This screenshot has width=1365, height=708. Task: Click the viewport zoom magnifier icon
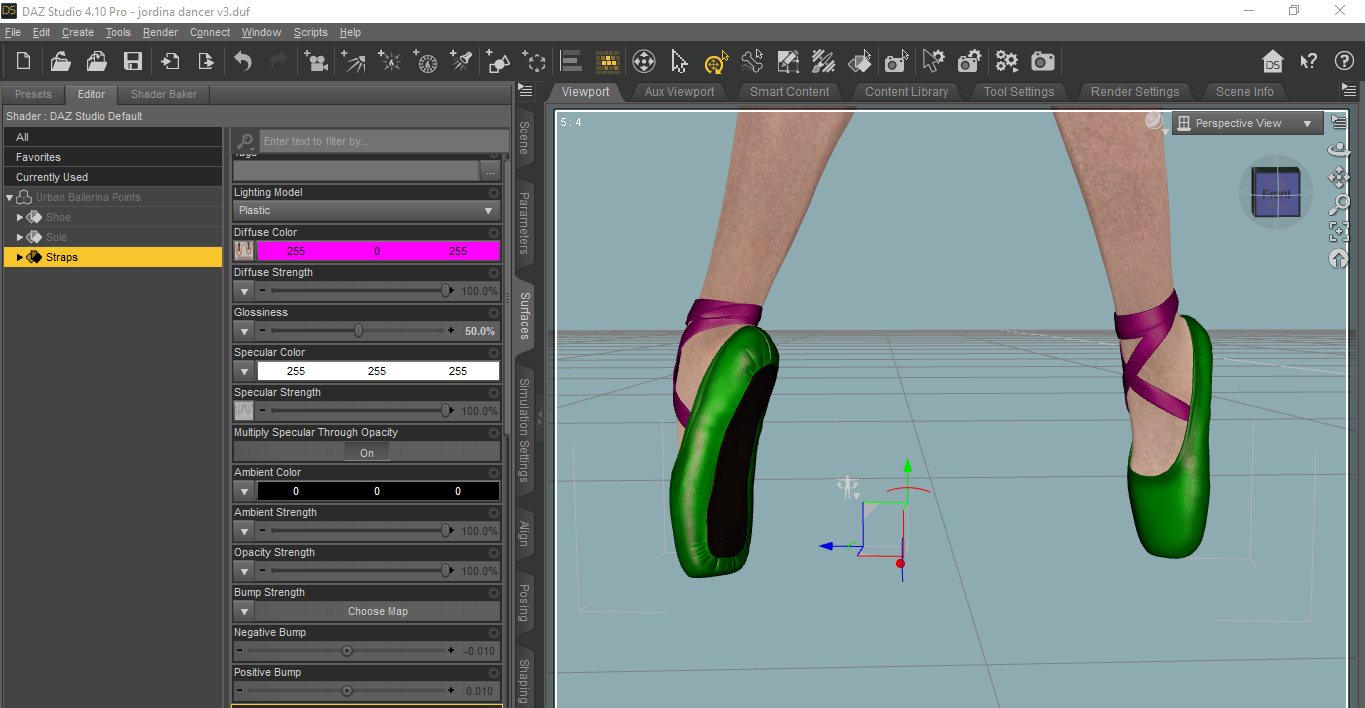pos(1339,204)
